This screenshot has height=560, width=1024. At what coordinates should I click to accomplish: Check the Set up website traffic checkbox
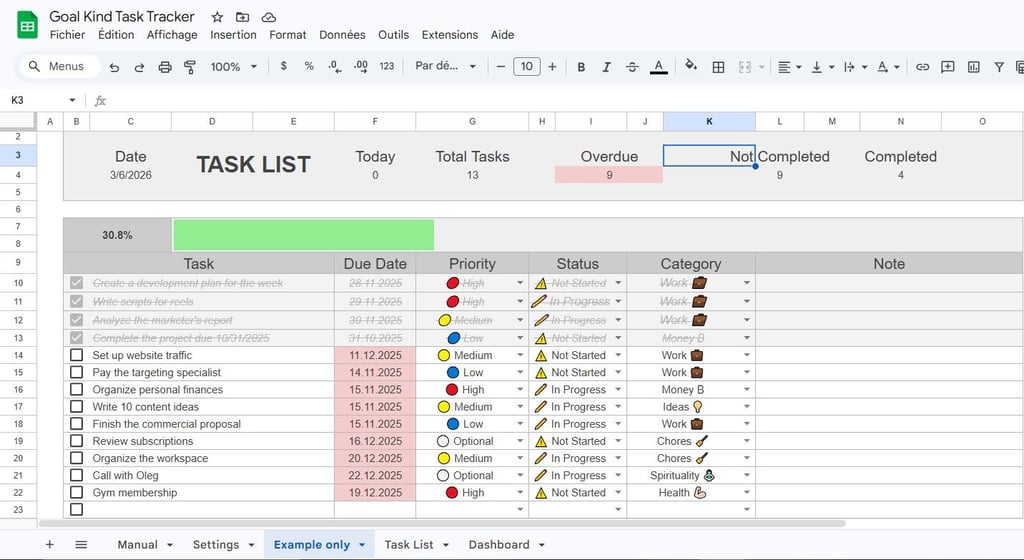pos(76,355)
